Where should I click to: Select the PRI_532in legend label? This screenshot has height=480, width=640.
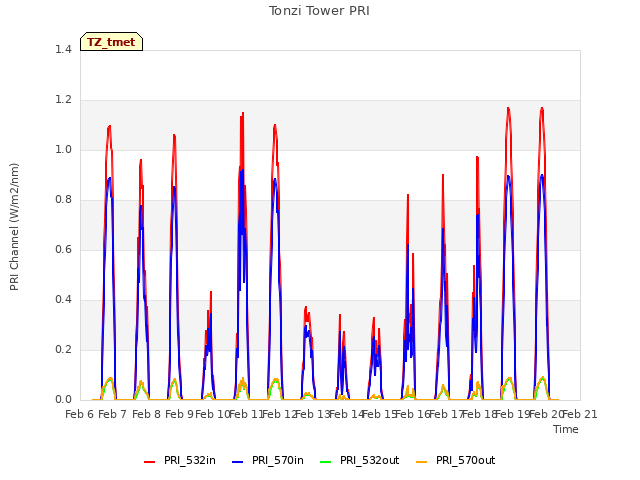click(x=190, y=460)
